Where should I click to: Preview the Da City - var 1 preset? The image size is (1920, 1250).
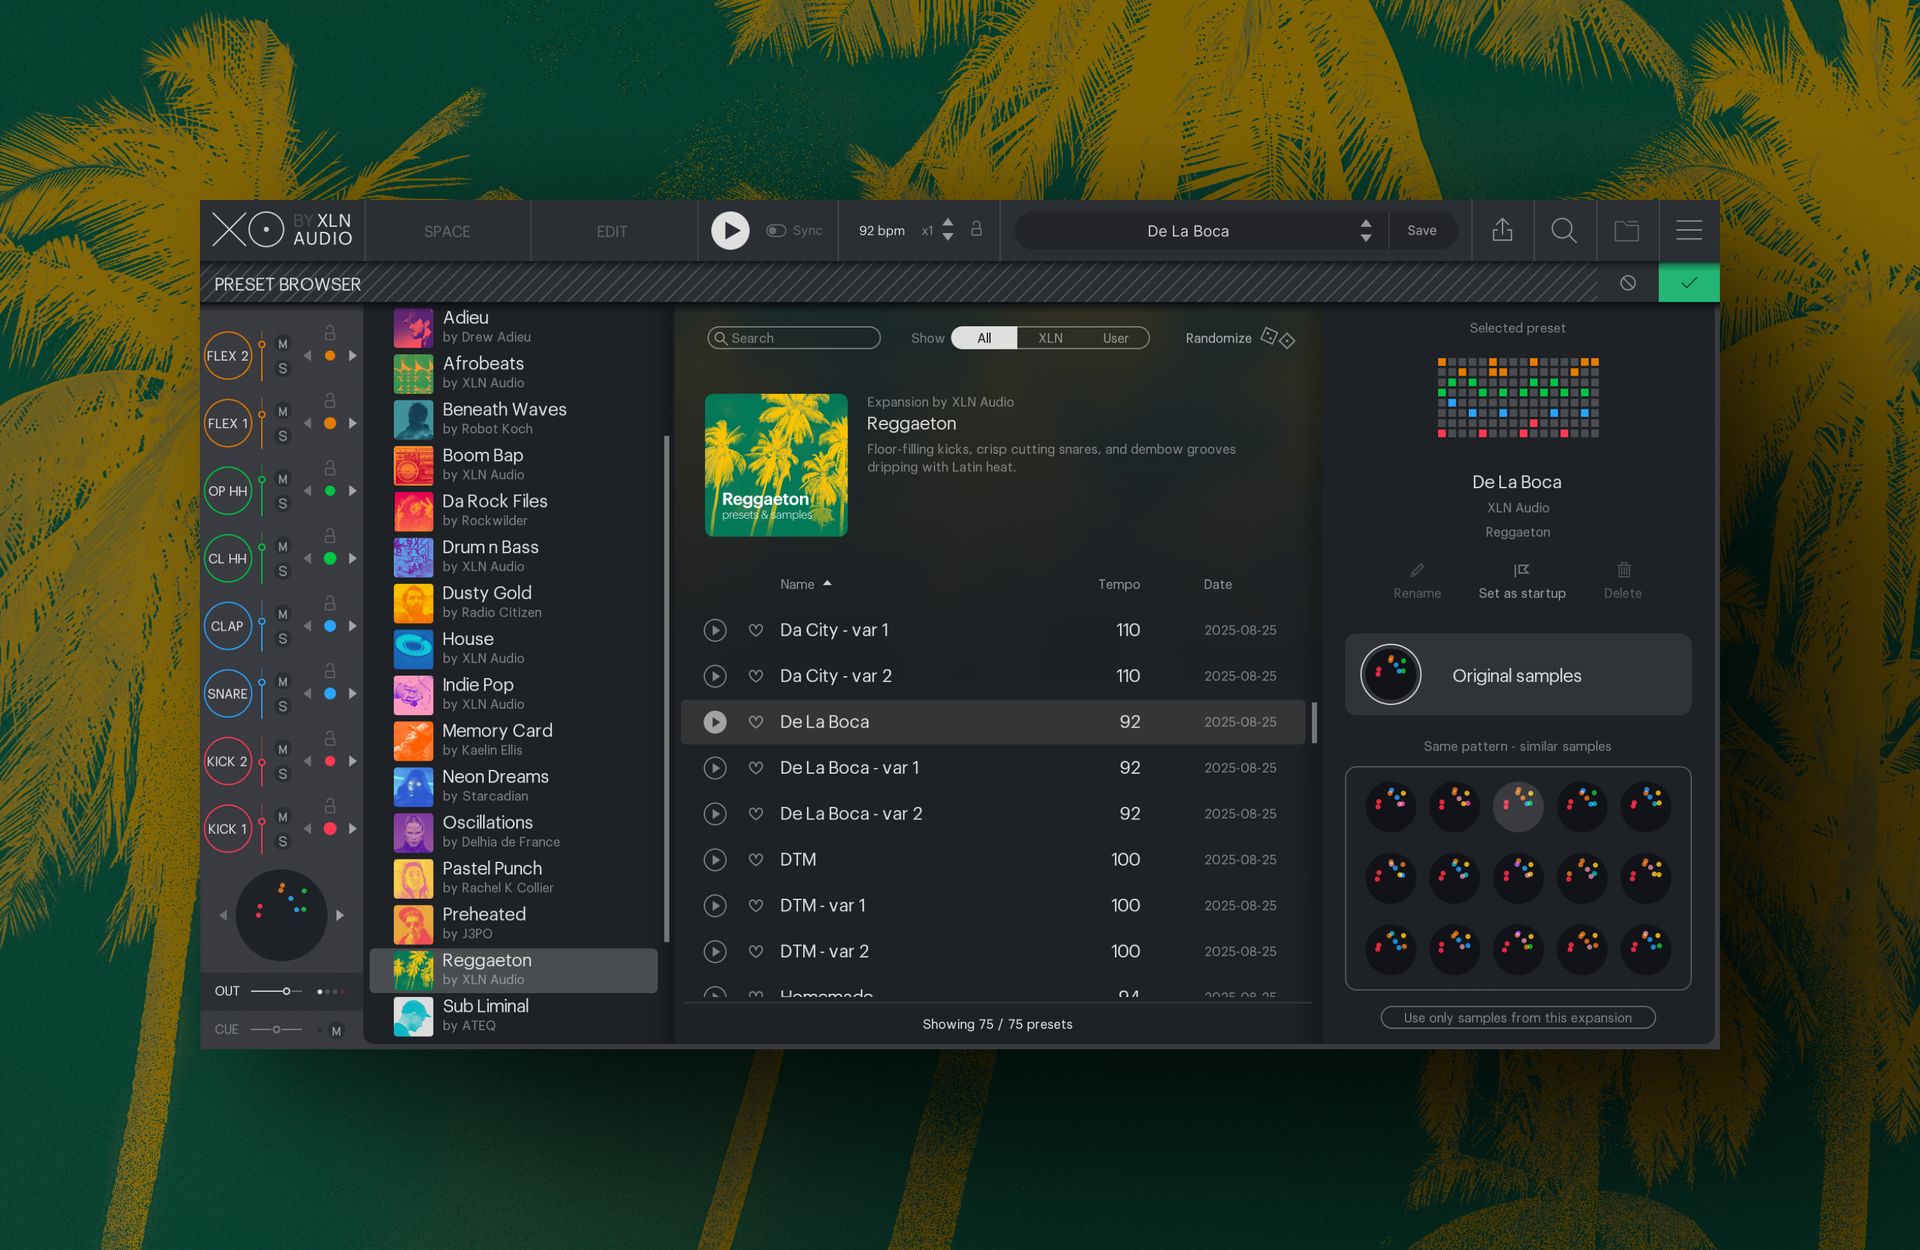[x=715, y=630]
